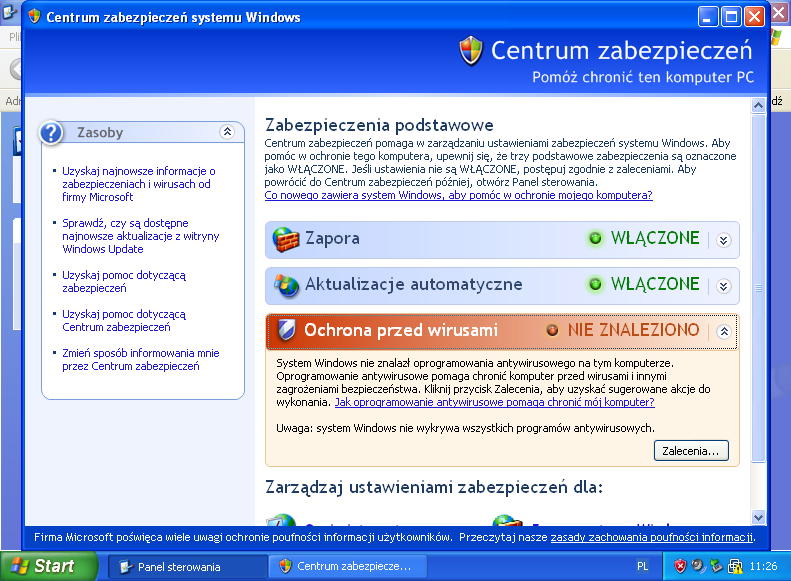791x581 pixels.
Task: Expand the Zapora section chevron
Action: click(x=723, y=240)
